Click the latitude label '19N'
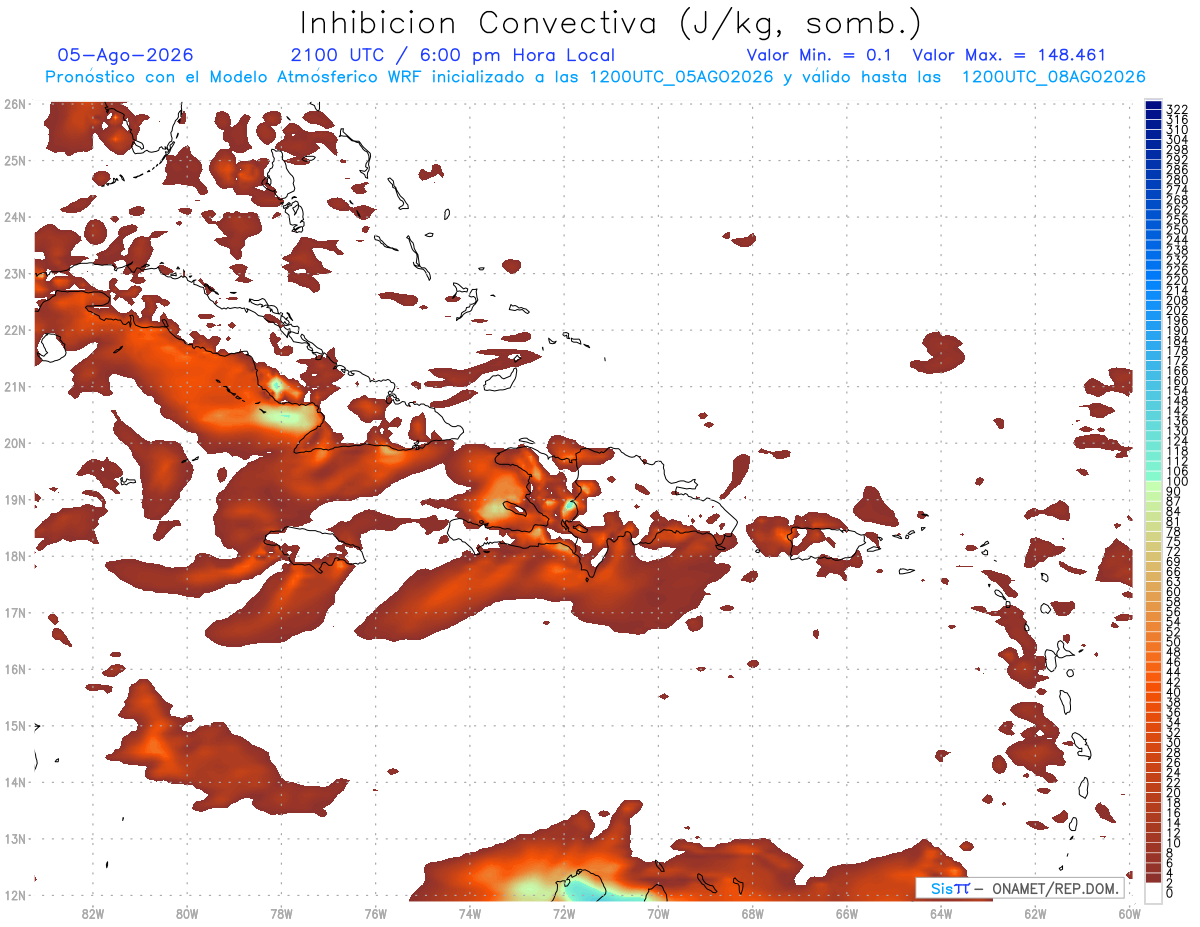1200x927 pixels. click(15, 499)
